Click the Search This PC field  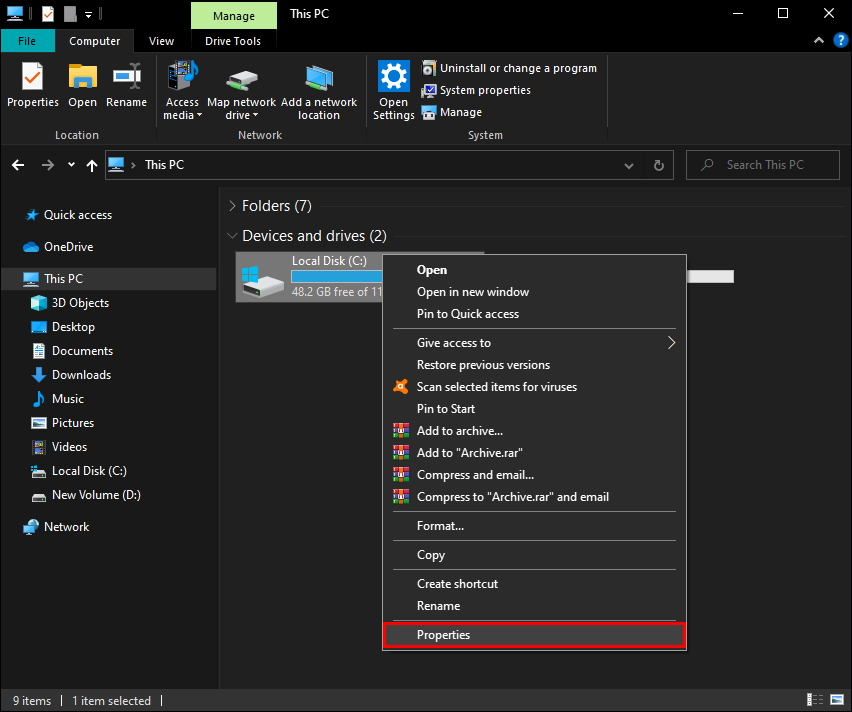click(x=765, y=165)
